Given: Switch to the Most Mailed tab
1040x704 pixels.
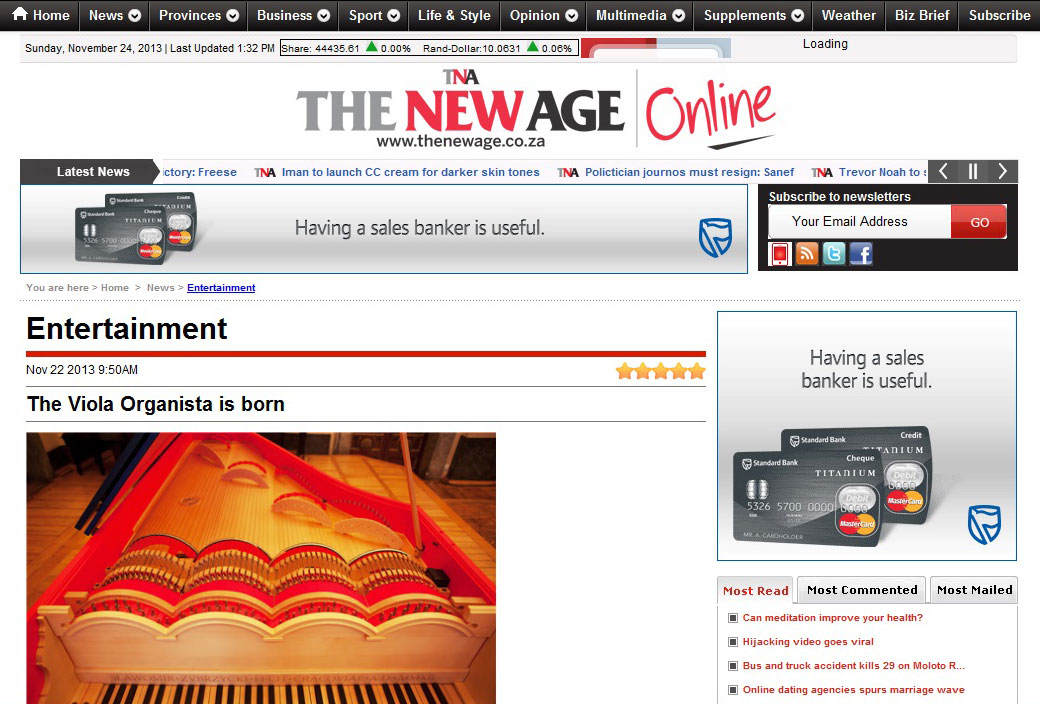Looking at the screenshot, I should 974,590.
